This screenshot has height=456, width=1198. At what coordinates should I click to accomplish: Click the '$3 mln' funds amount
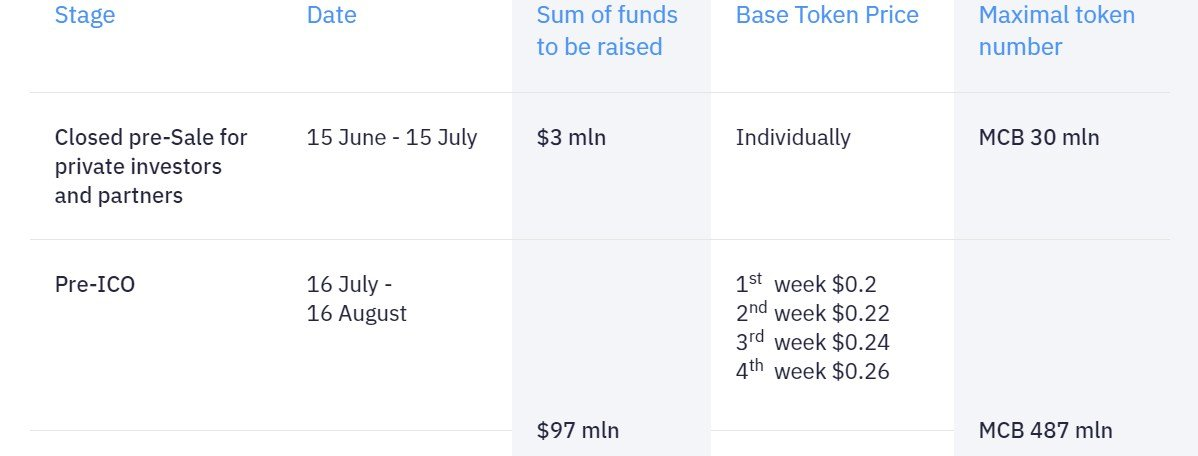(x=571, y=137)
